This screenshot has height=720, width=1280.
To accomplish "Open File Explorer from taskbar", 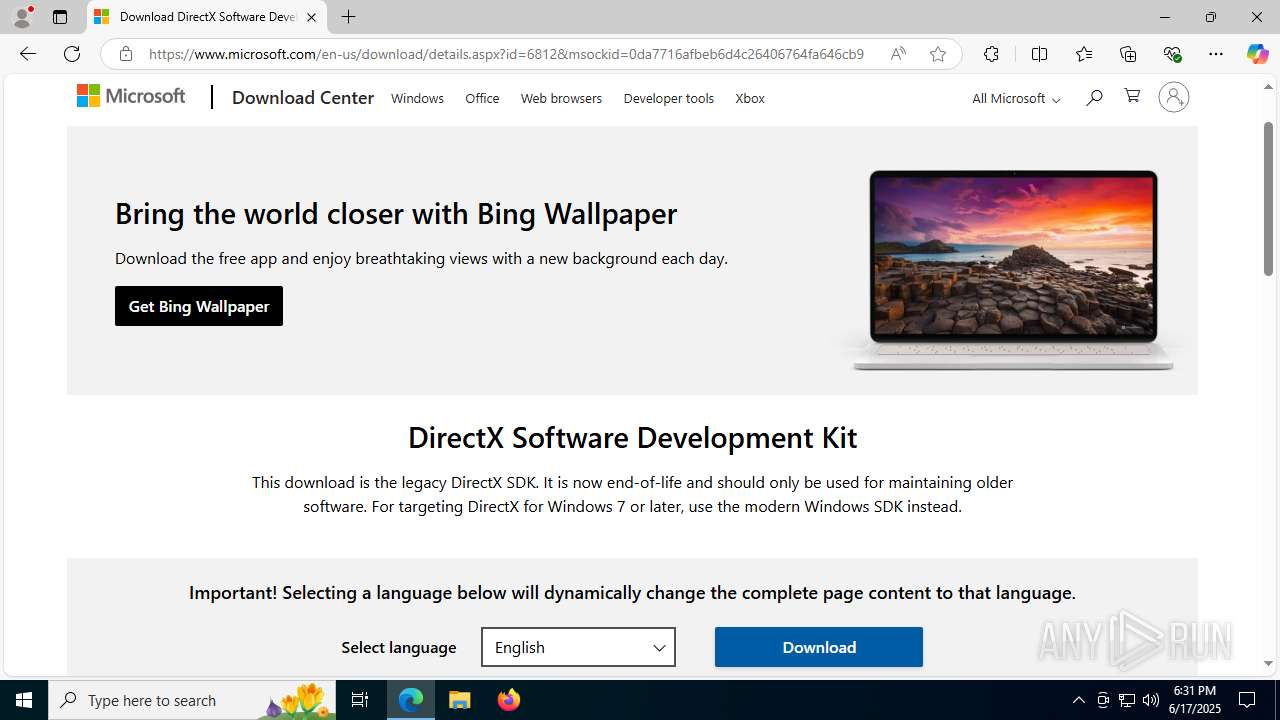I will point(459,700).
